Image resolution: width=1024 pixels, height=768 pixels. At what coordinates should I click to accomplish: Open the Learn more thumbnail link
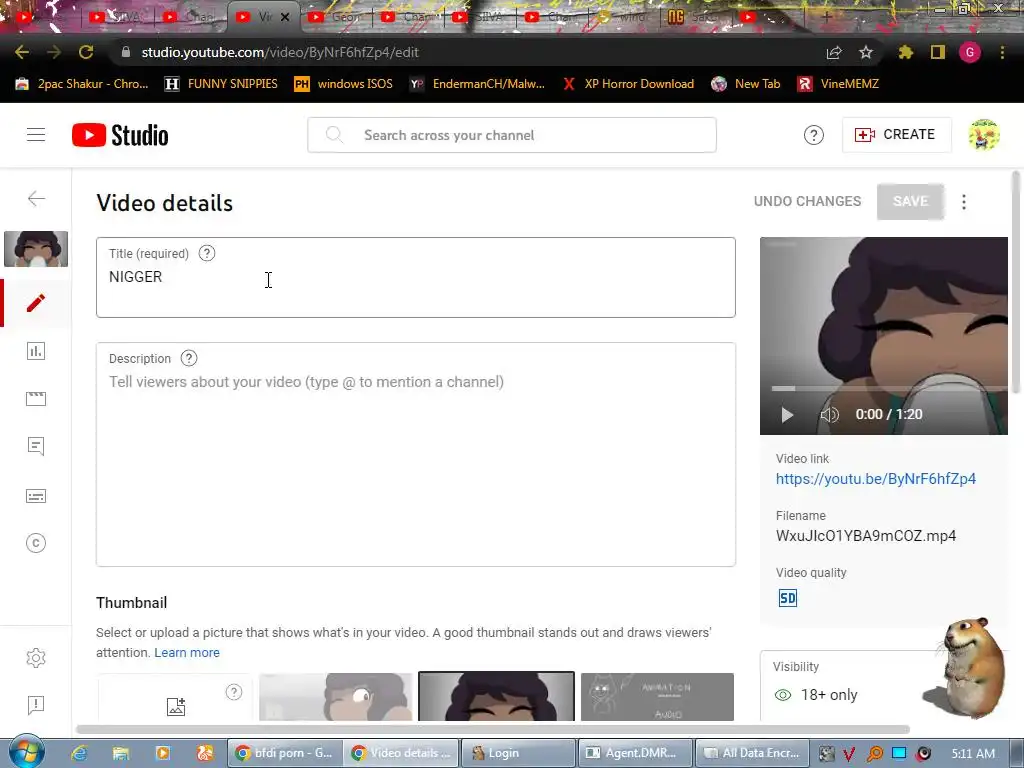187,652
